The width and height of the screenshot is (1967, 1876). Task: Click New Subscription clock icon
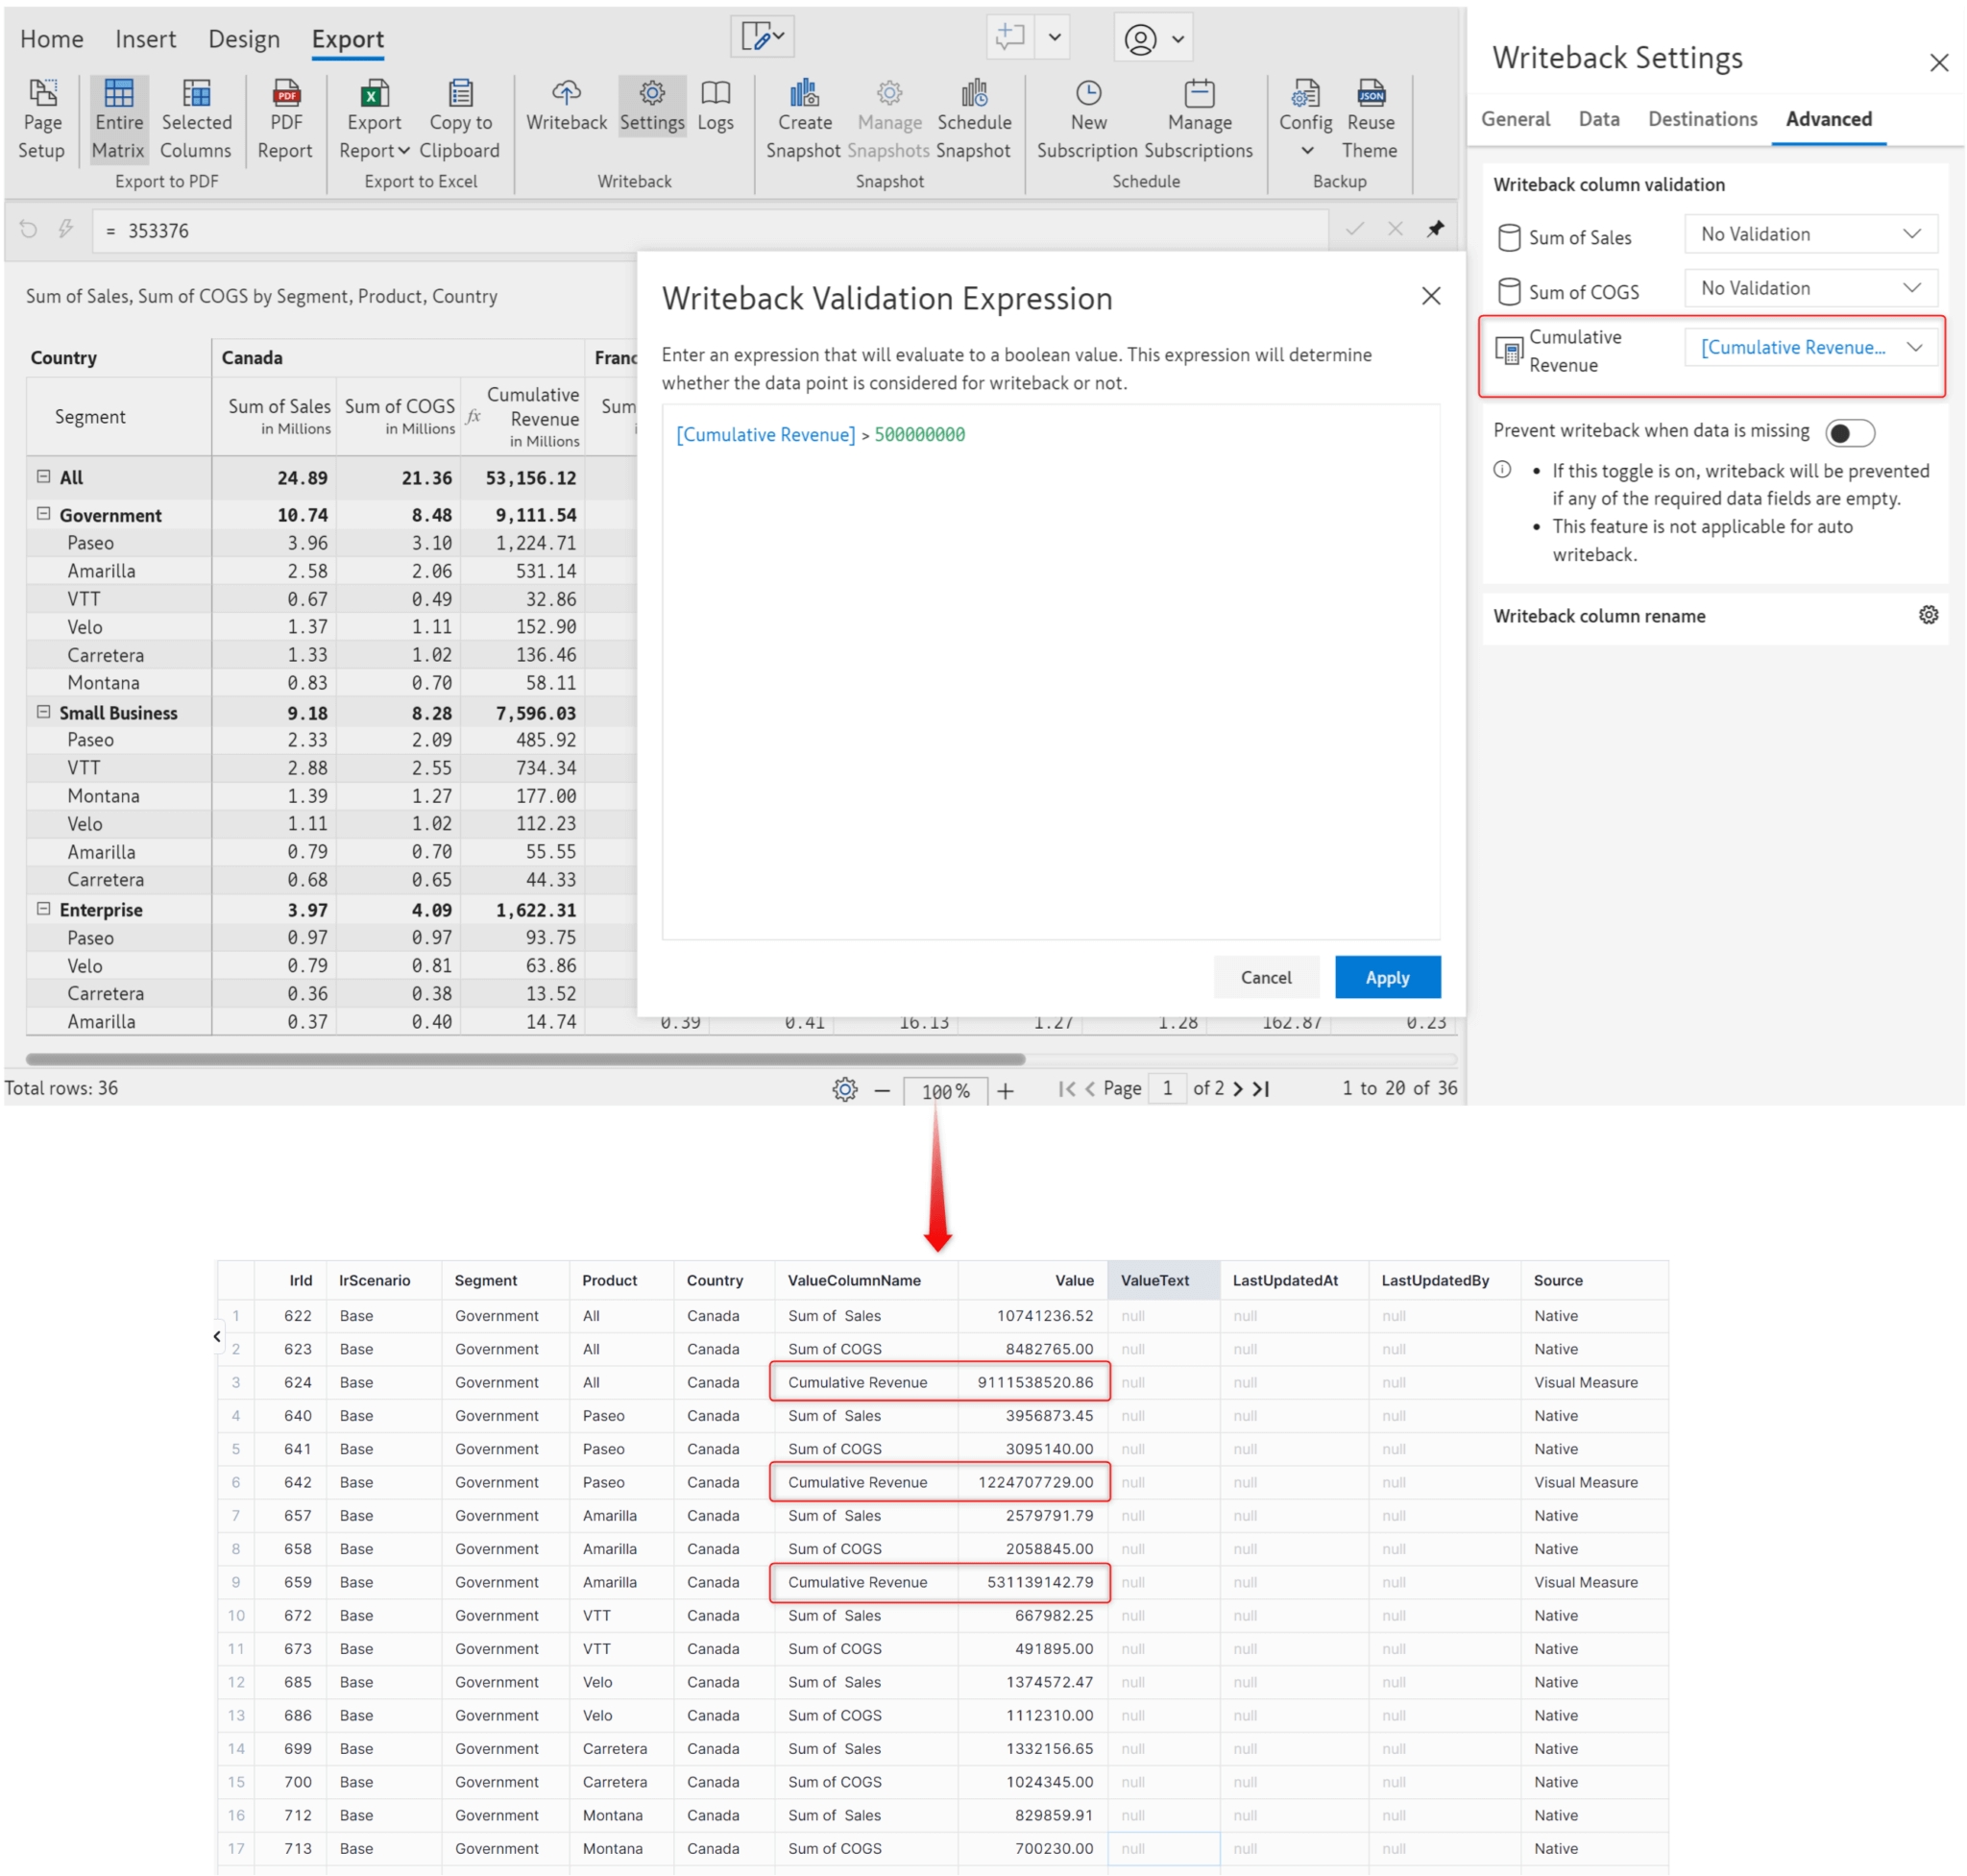click(1088, 95)
